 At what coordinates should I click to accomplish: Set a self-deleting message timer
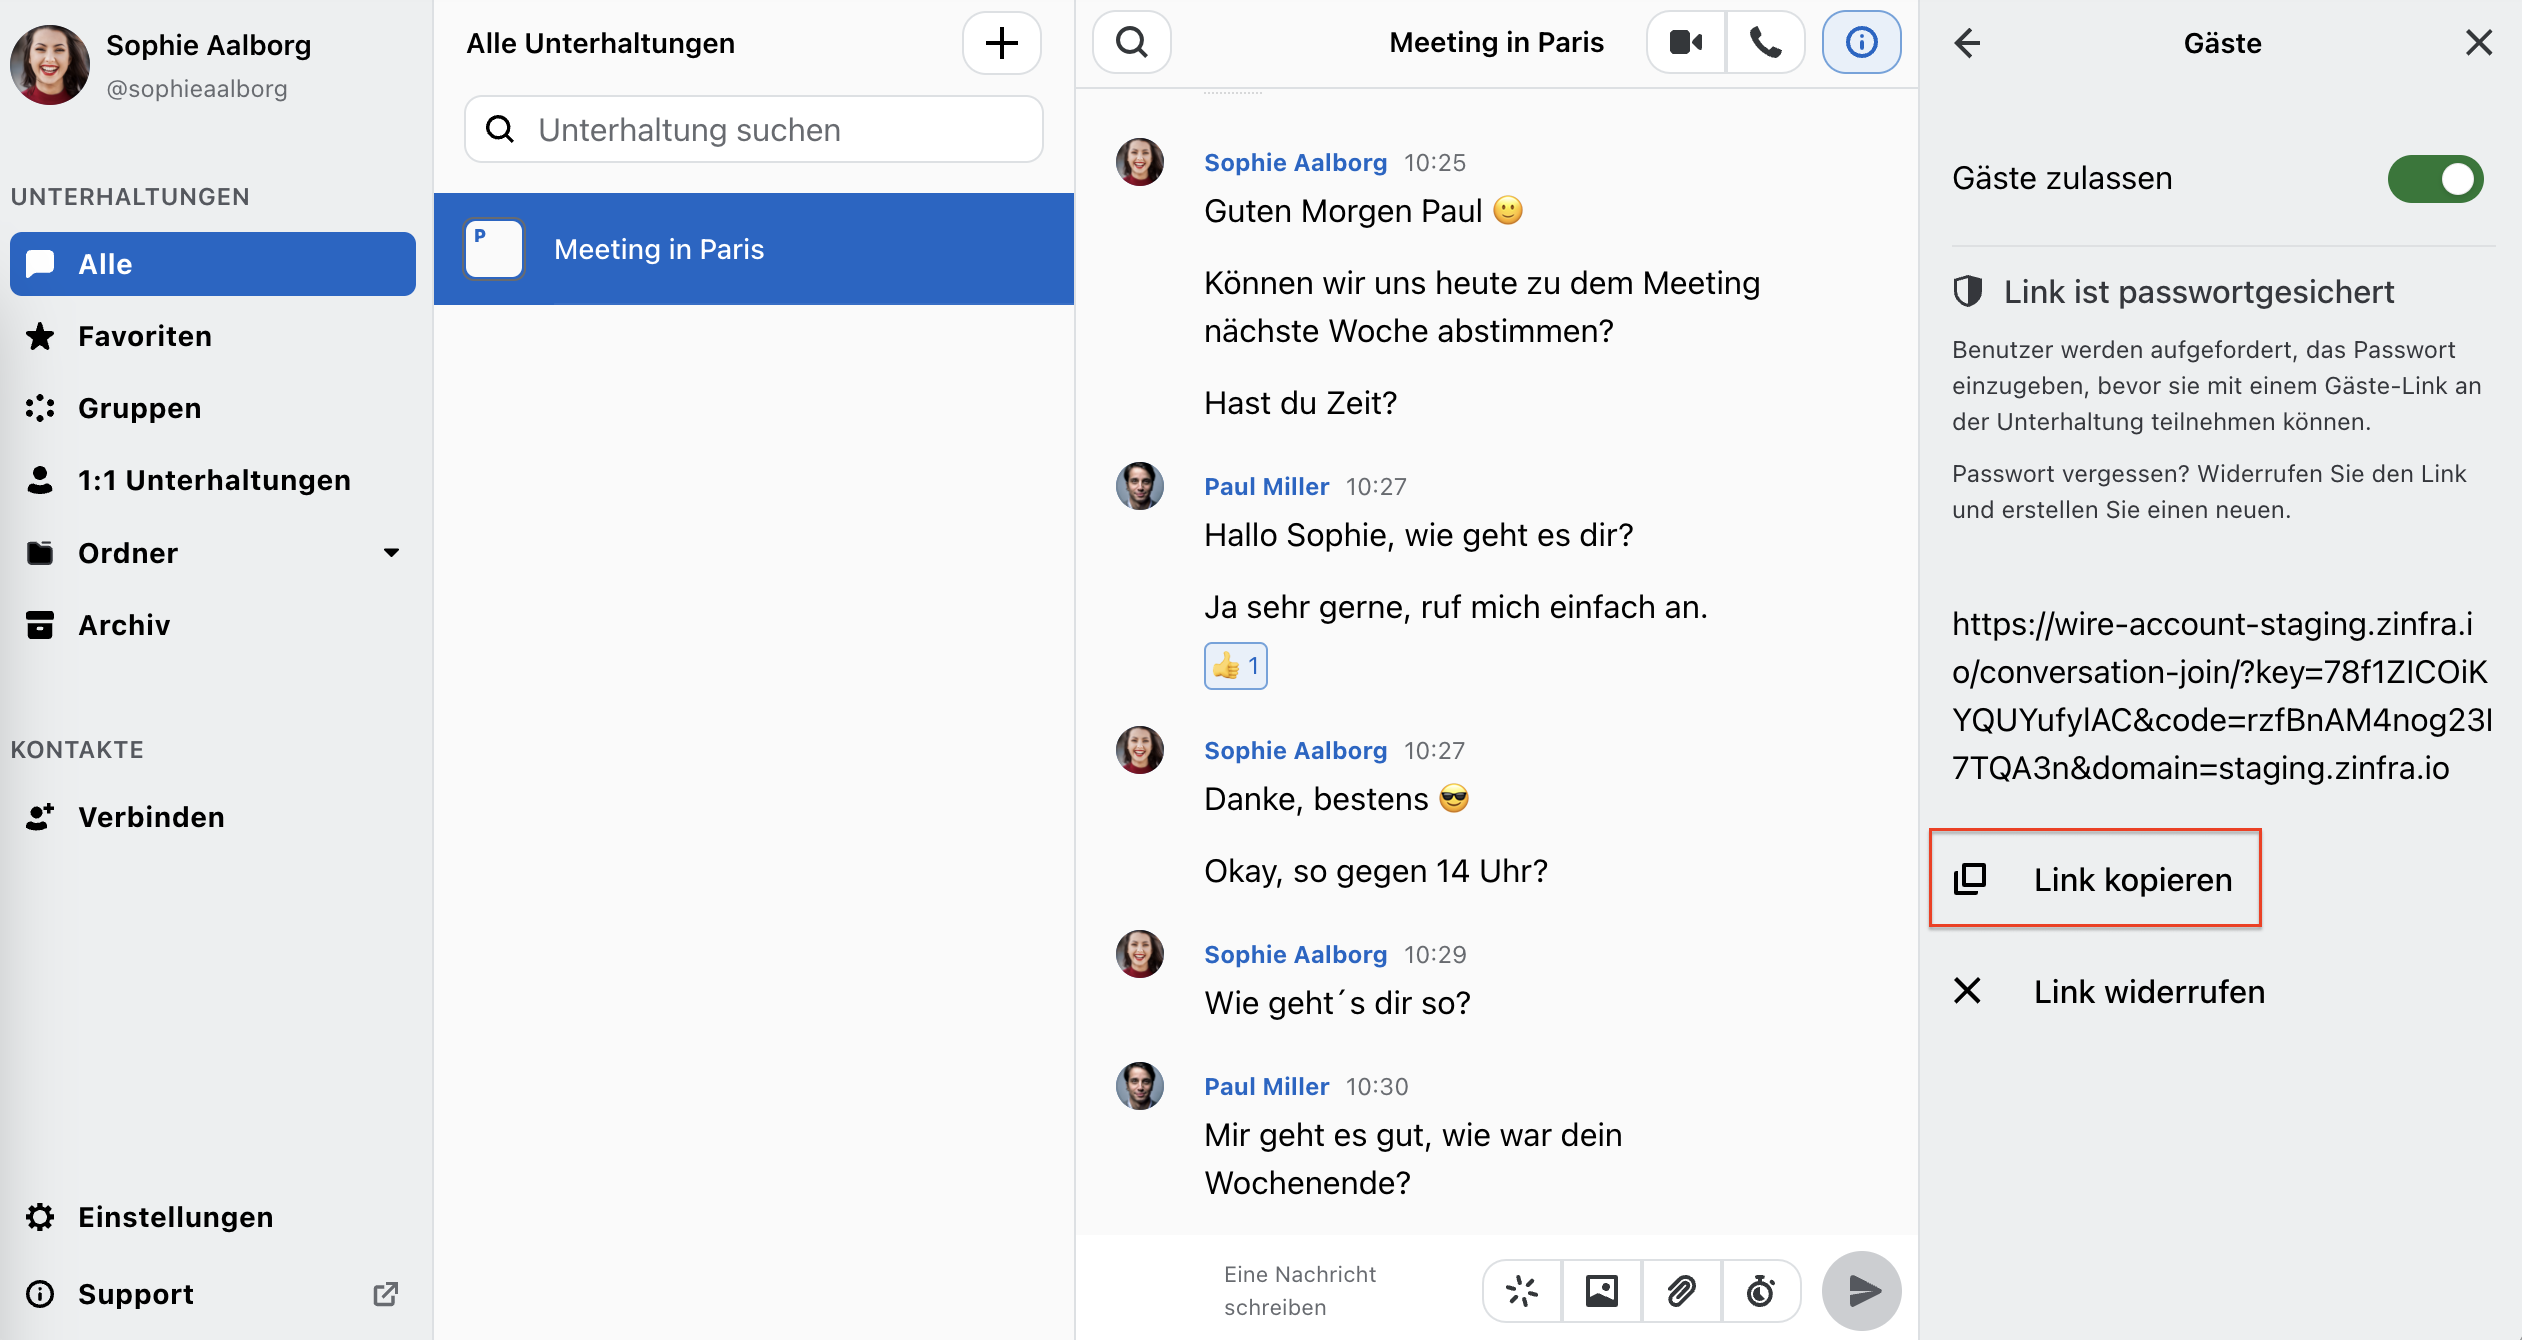pos(1761,1291)
